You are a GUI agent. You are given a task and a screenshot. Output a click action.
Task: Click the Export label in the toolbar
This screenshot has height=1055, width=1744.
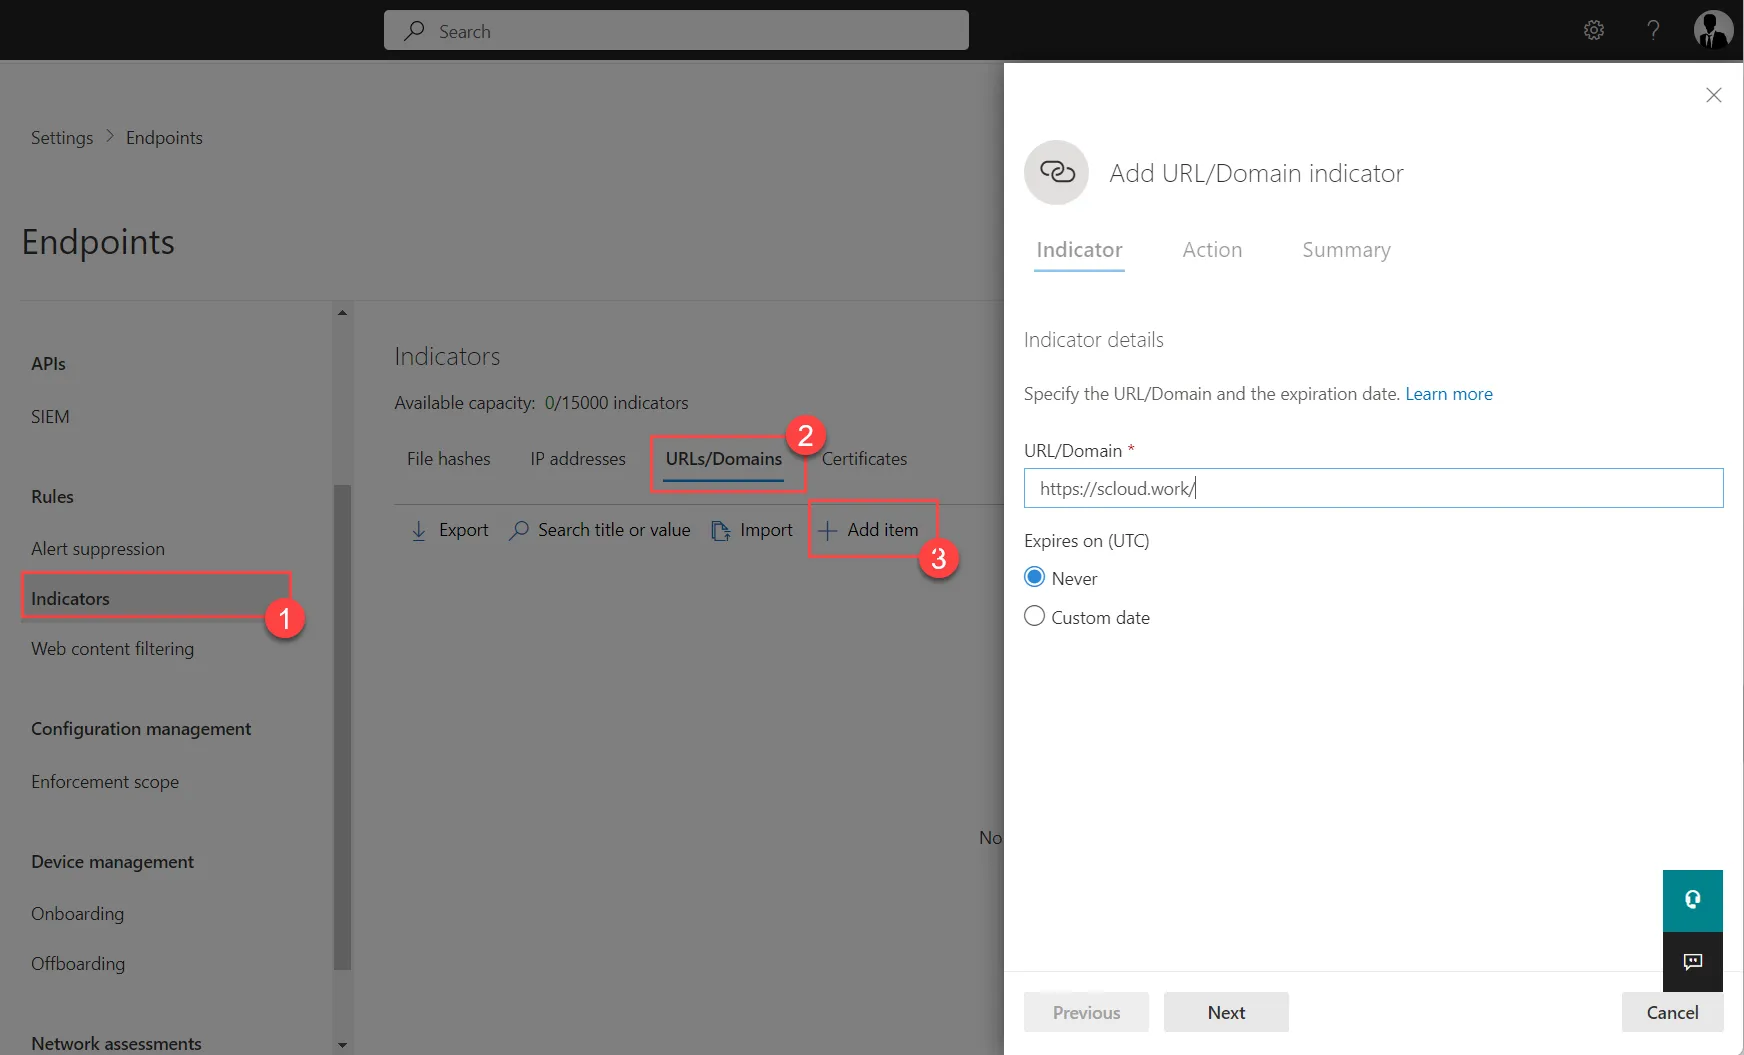463,530
